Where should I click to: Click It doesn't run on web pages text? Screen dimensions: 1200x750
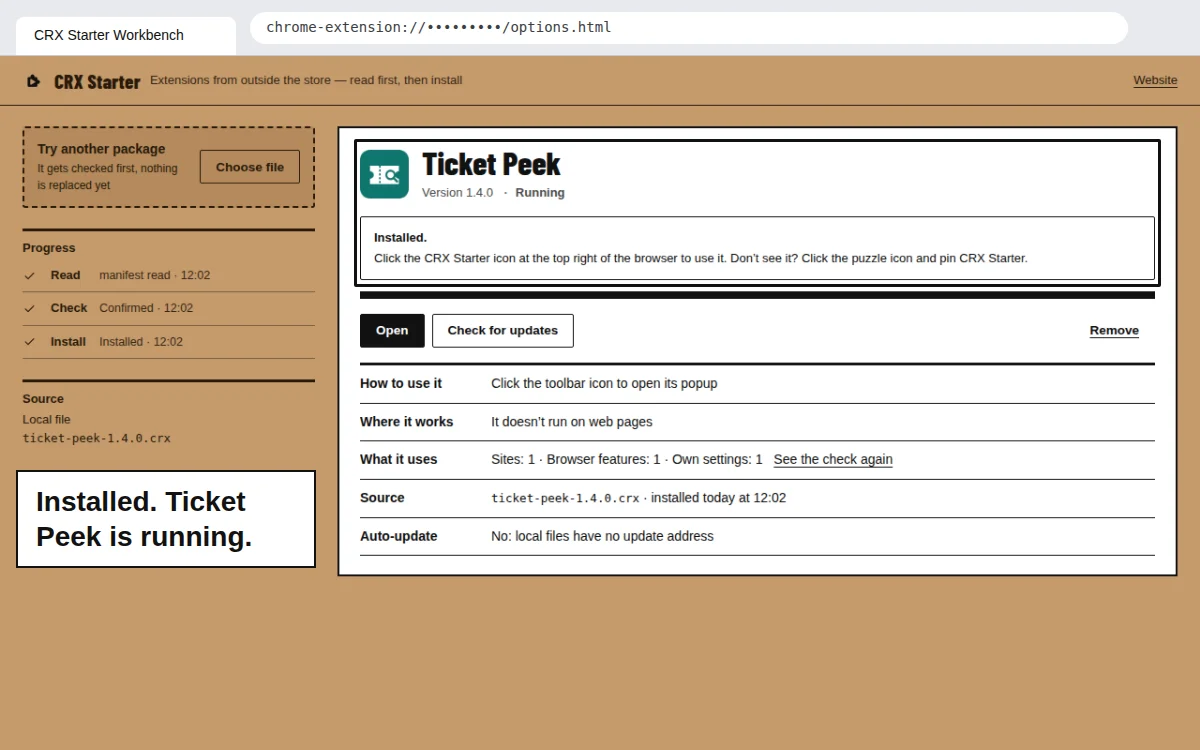[572, 422]
